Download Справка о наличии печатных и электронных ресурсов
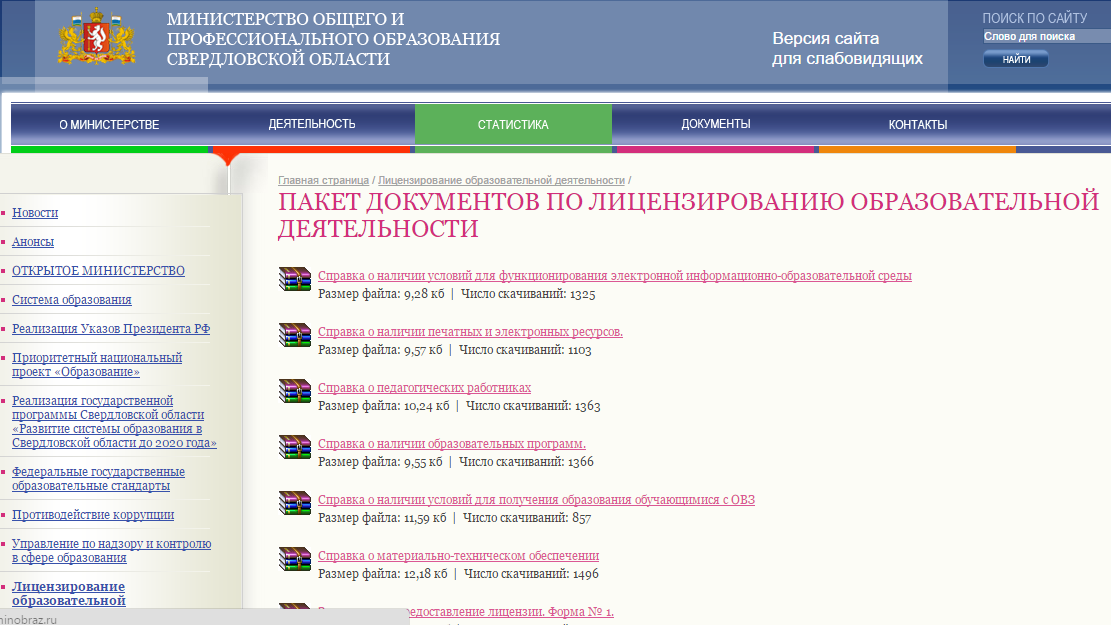This screenshot has width=1111, height=625. click(x=470, y=332)
